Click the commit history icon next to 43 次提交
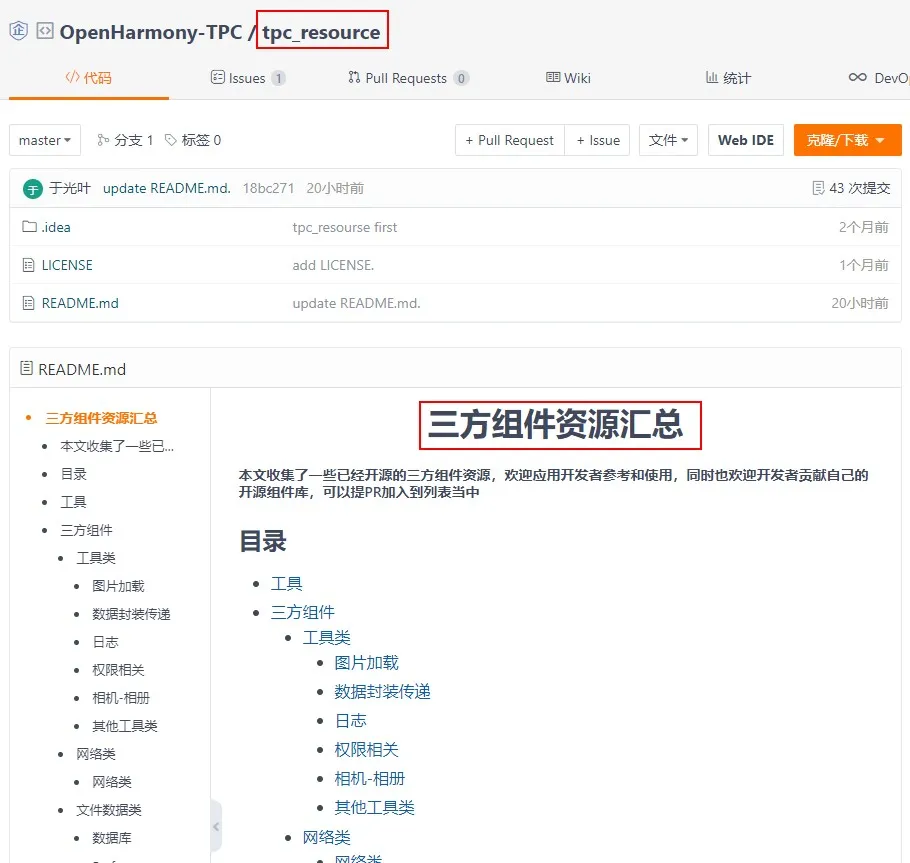 [818, 188]
